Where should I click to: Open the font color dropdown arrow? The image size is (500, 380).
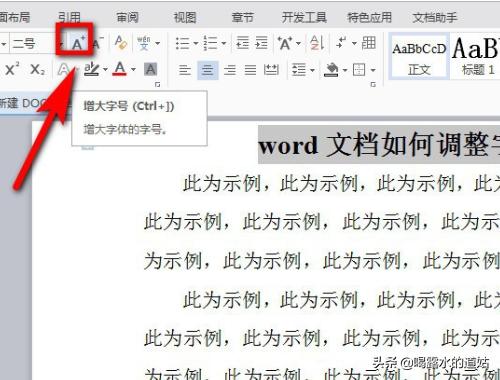coord(133,70)
